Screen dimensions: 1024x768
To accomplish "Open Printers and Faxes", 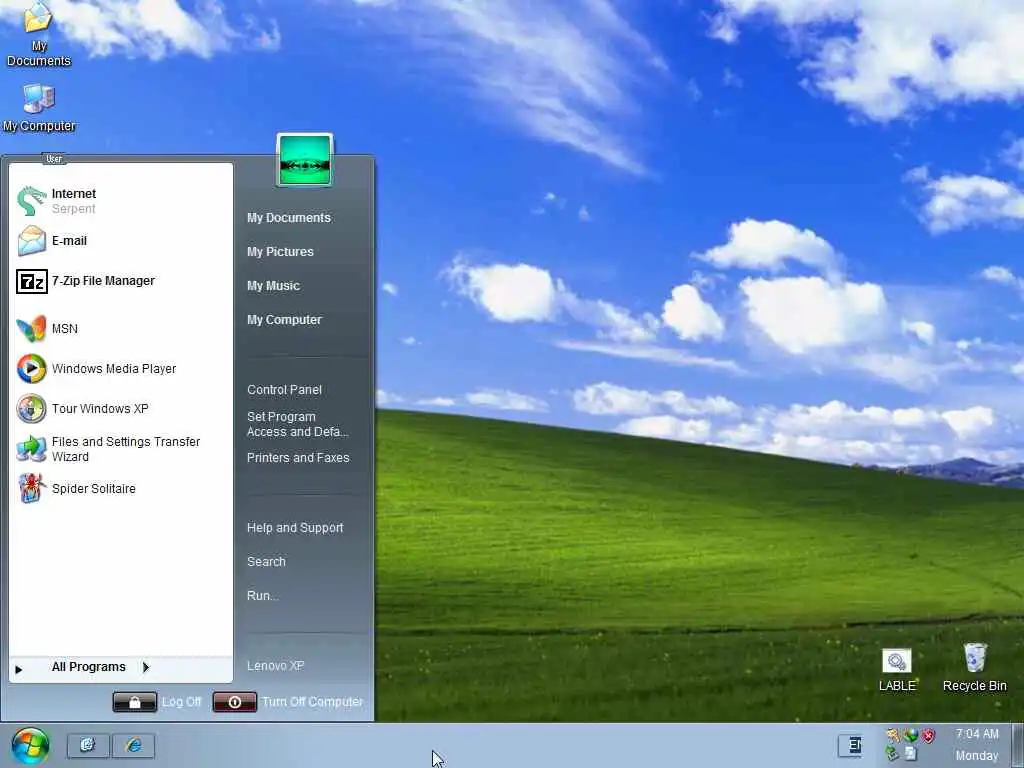I will tap(298, 458).
